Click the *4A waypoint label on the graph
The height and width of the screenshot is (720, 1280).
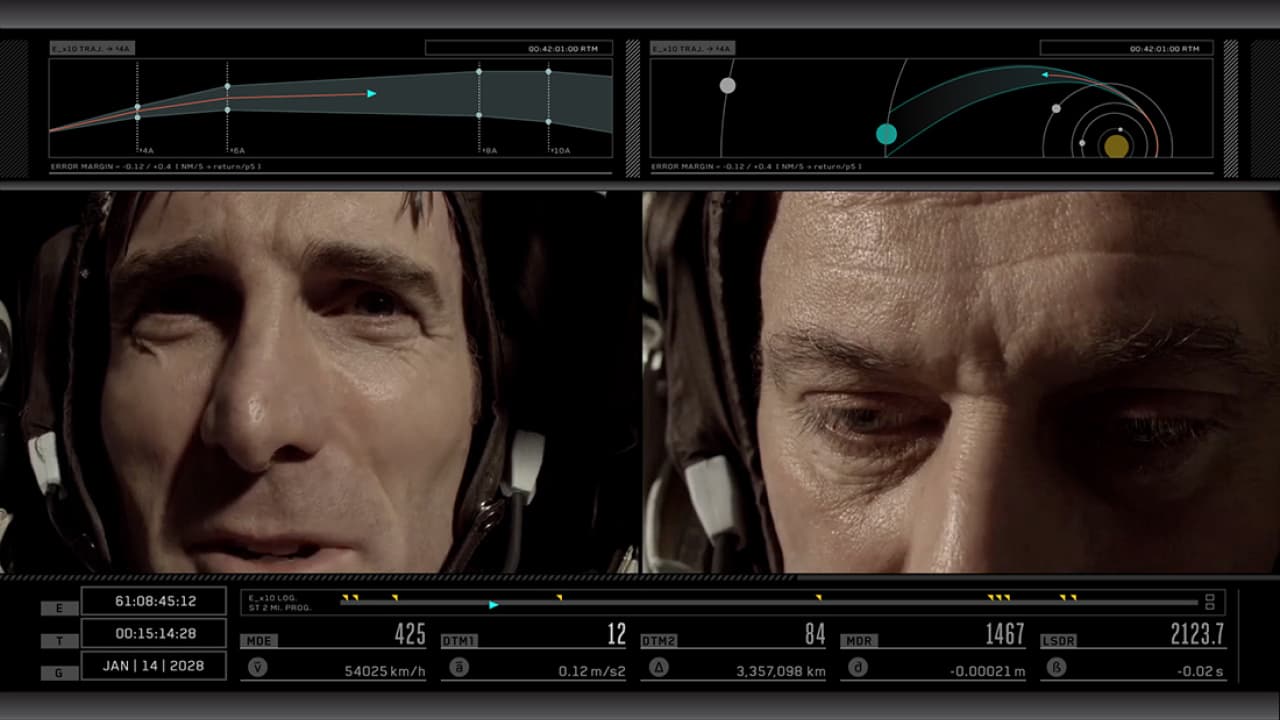pyautogui.click(x=146, y=150)
